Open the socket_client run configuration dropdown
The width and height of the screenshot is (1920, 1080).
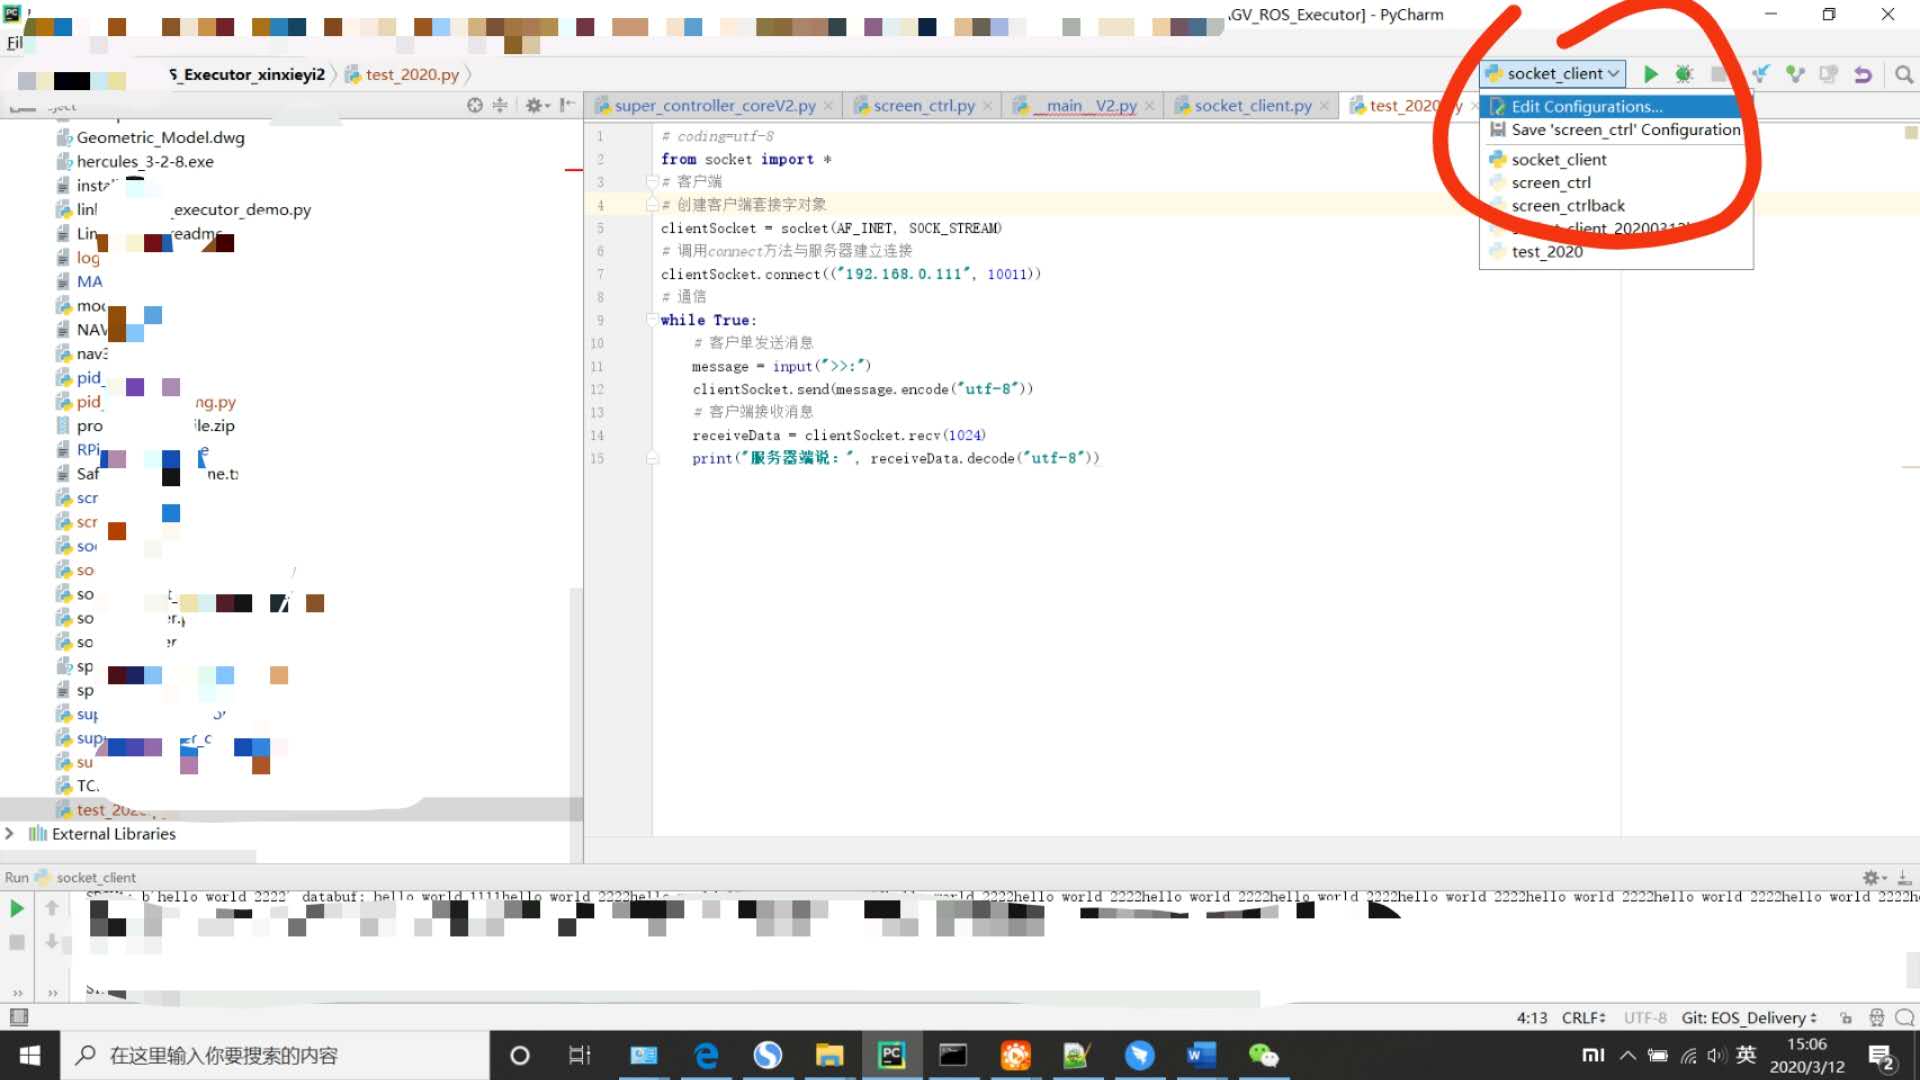tap(1552, 74)
